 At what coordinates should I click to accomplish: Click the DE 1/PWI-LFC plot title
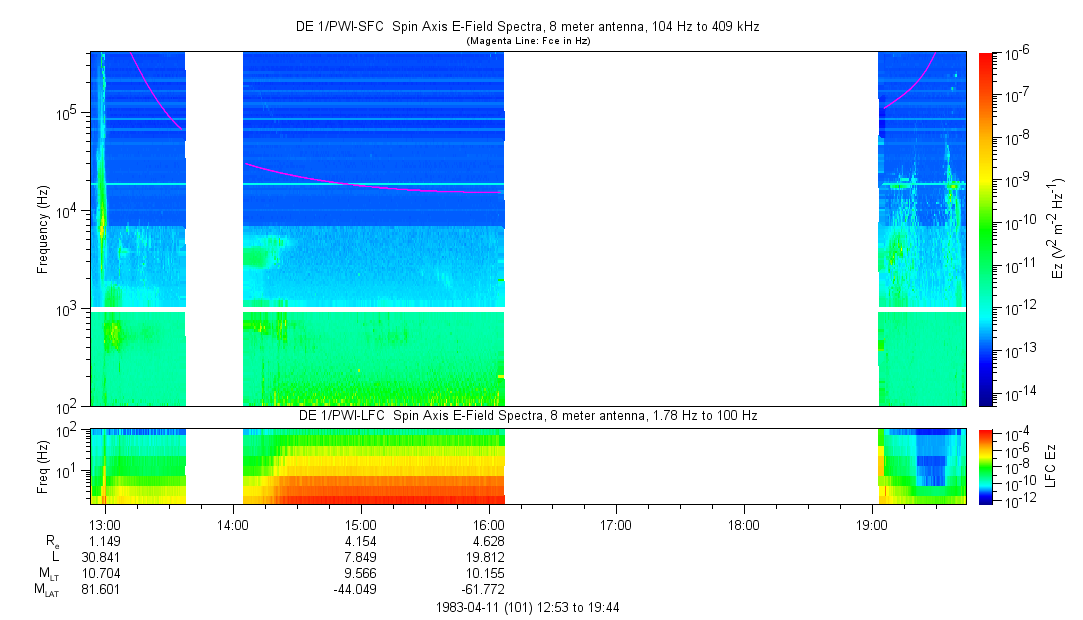pyautogui.click(x=528, y=415)
